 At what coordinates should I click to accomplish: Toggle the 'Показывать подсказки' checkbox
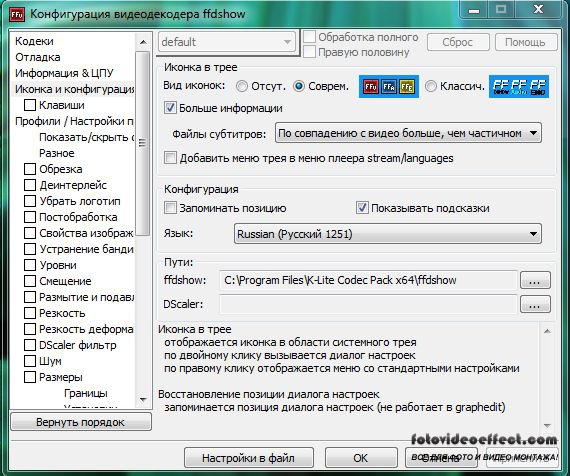362,208
